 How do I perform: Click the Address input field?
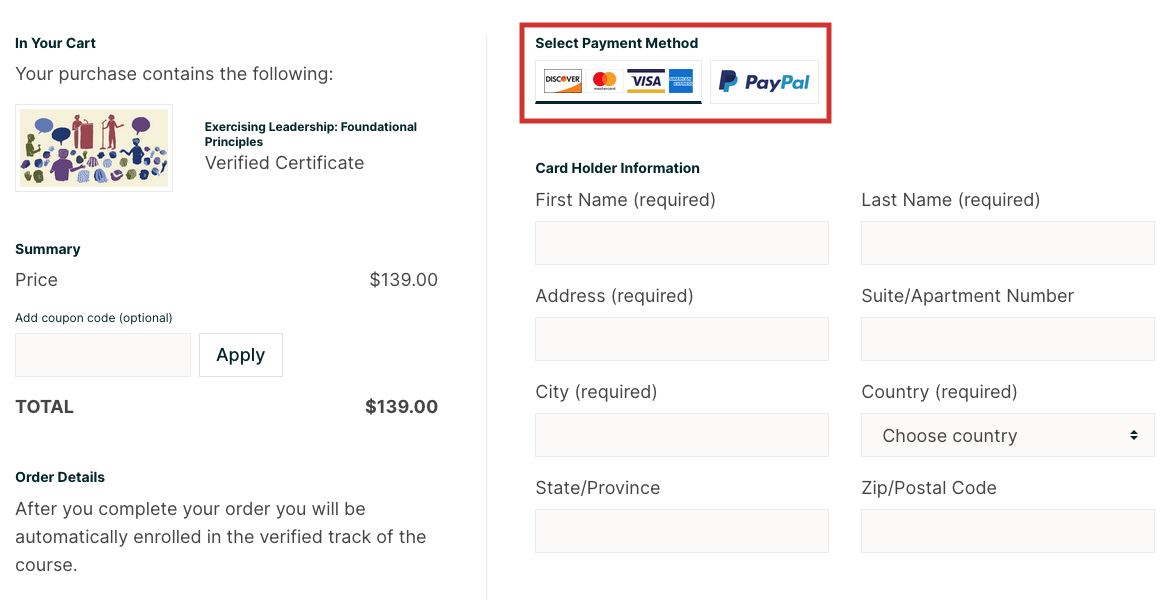point(682,339)
